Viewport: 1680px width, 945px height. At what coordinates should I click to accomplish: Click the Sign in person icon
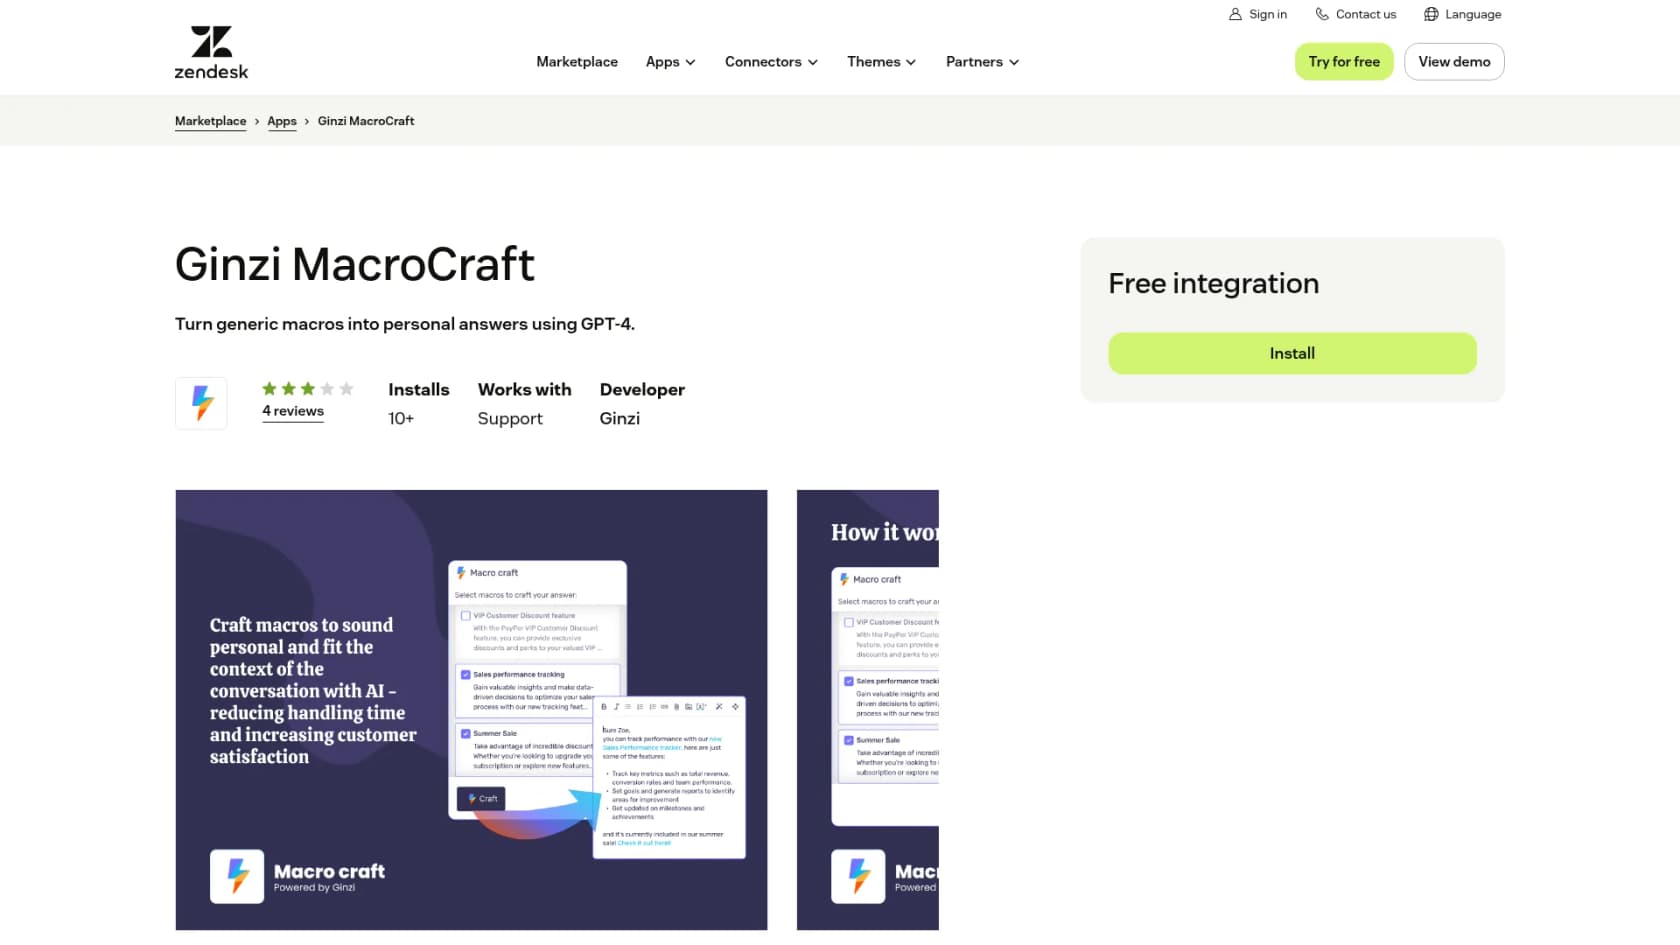1235,14
